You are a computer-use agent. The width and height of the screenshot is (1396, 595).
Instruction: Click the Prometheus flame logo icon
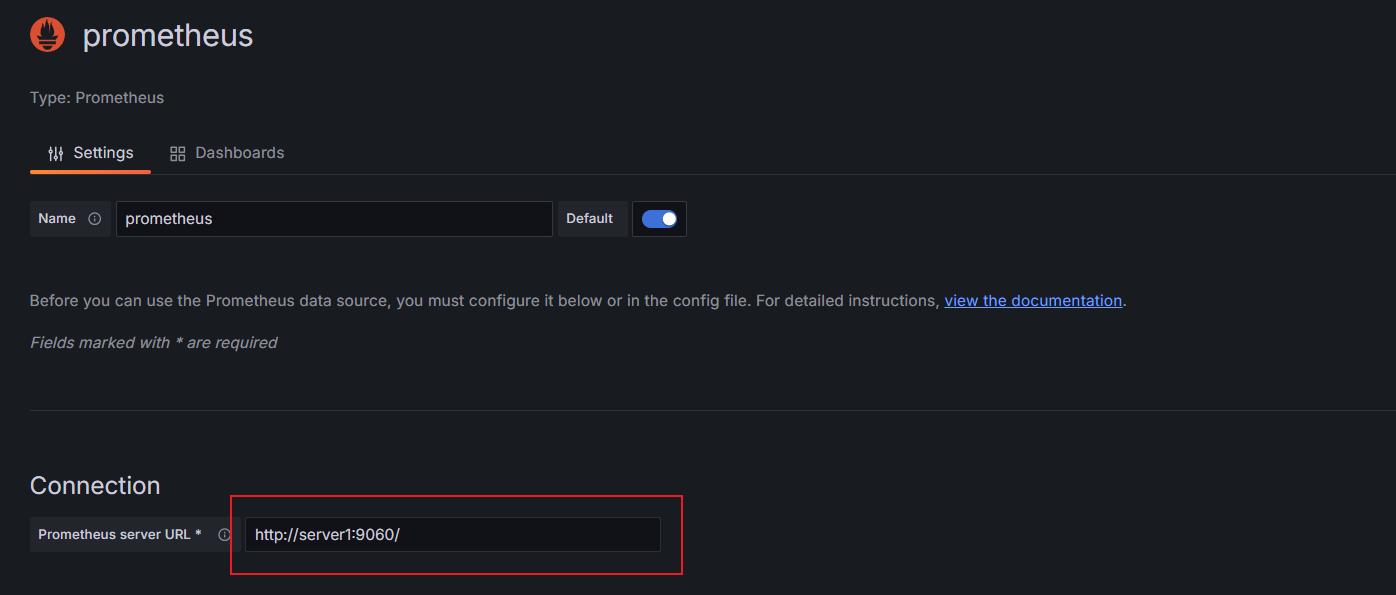pos(47,35)
